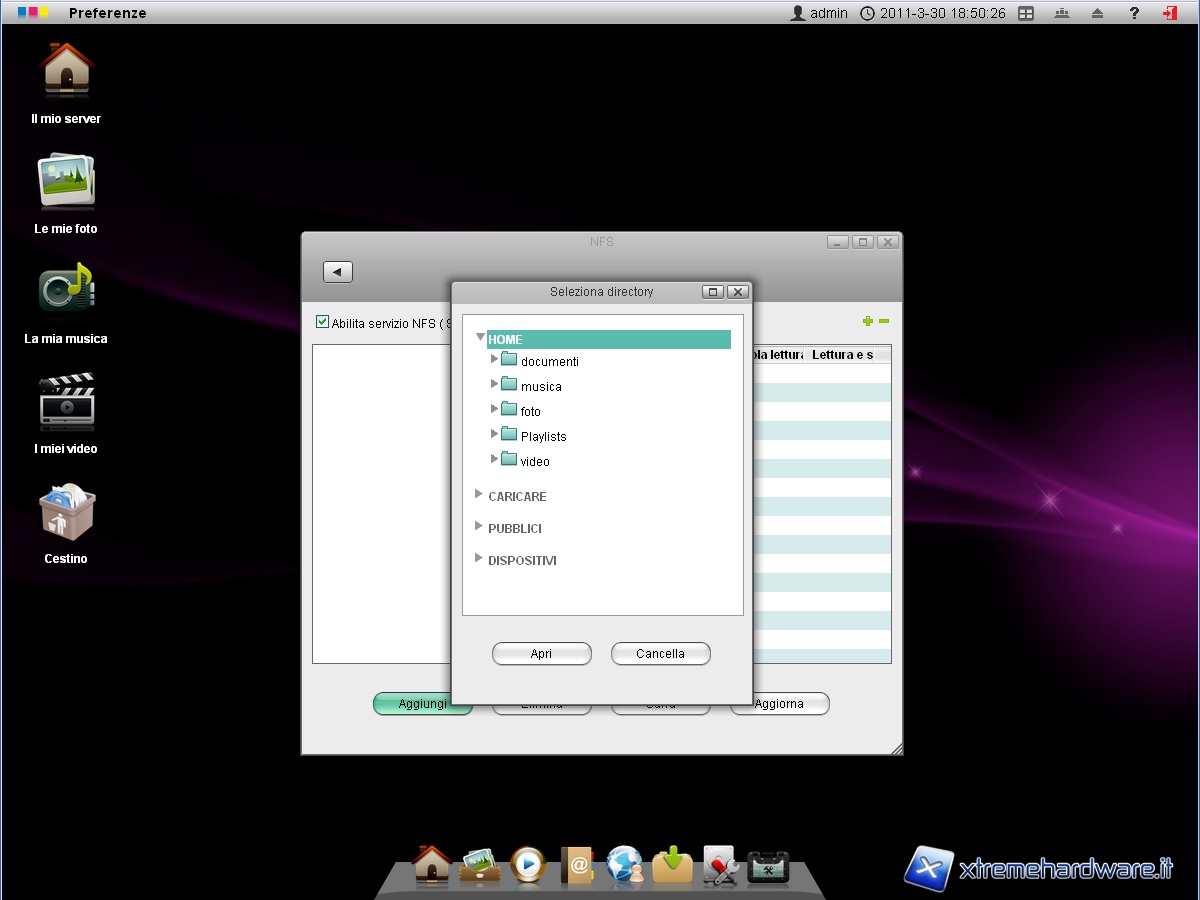Click the eject icon in top bar

click(x=1097, y=13)
